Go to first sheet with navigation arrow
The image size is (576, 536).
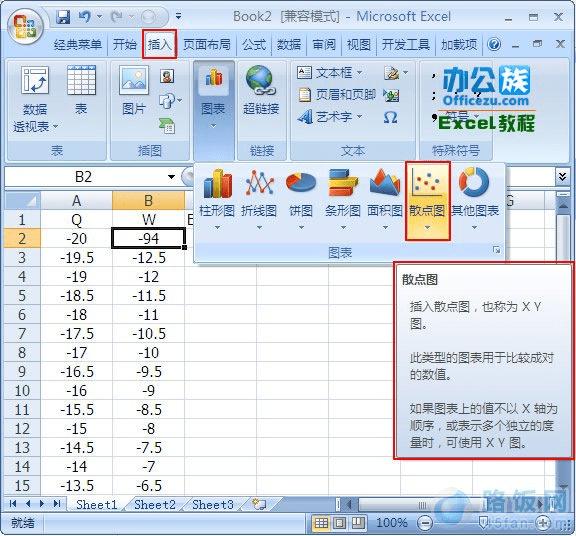click(13, 503)
